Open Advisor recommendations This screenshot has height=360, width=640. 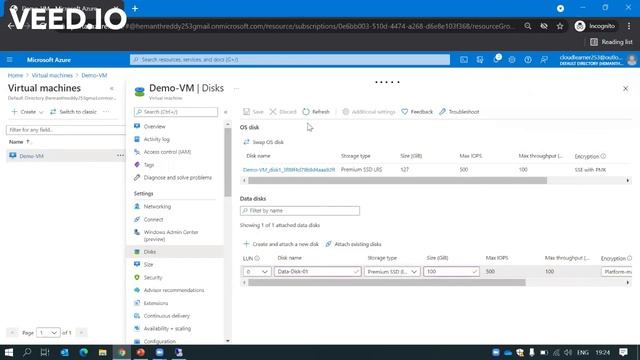[x=173, y=290]
